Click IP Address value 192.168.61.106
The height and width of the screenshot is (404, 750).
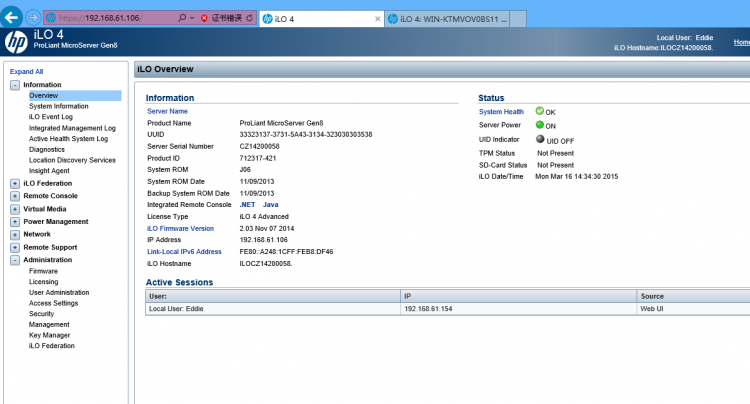[264, 240]
